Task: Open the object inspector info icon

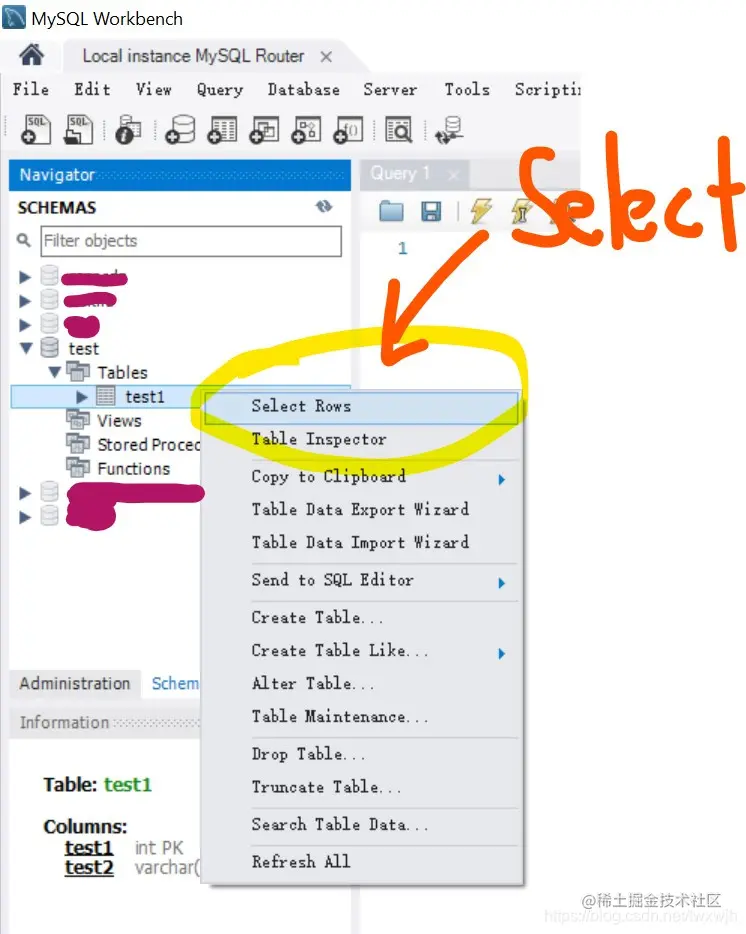Action: [x=128, y=129]
